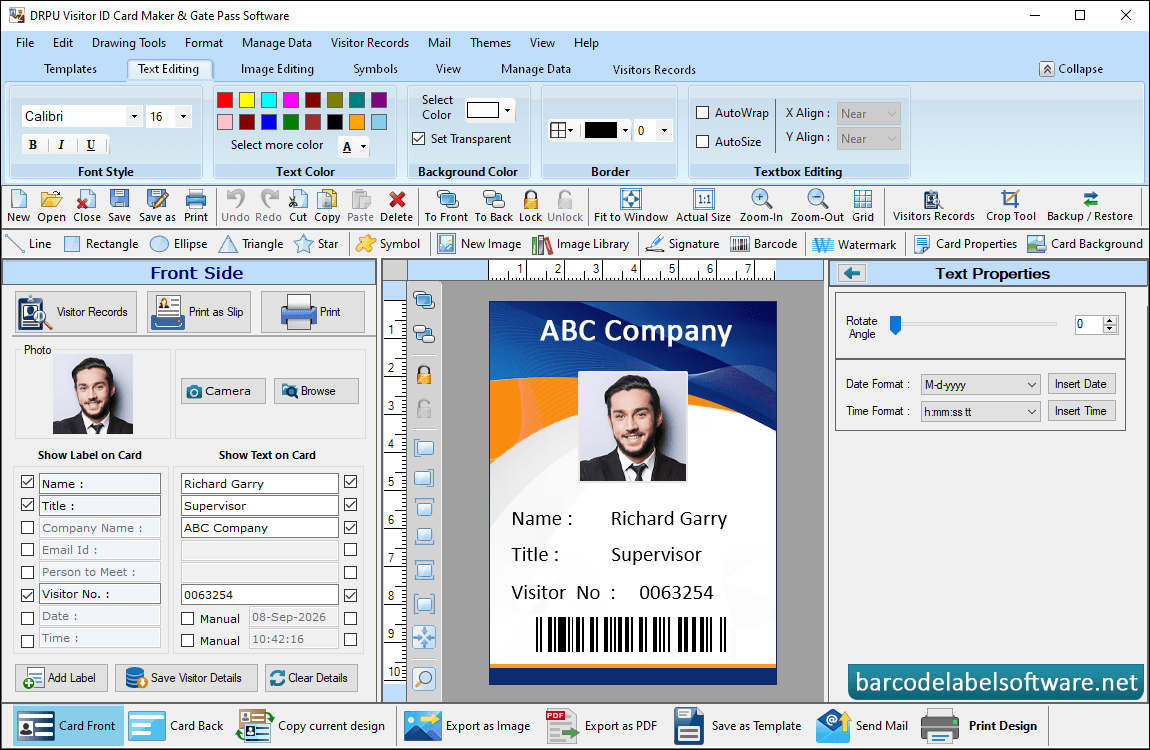Click the Insert Time button
1150x750 pixels.
(x=1081, y=411)
